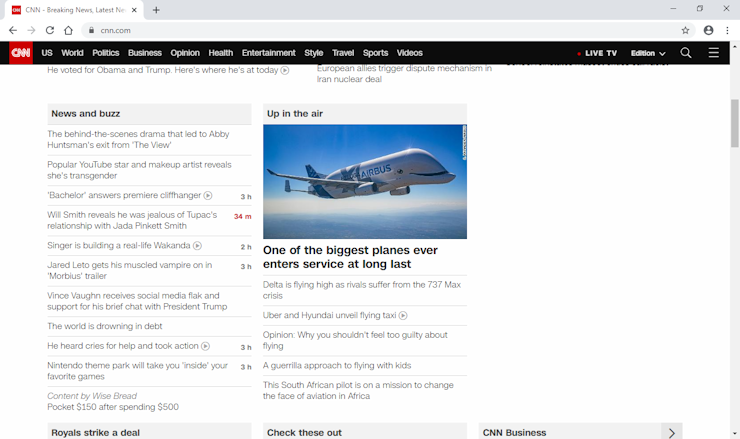This screenshot has width=740, height=439.
Task: Open the search magnifier icon
Action: (x=686, y=53)
